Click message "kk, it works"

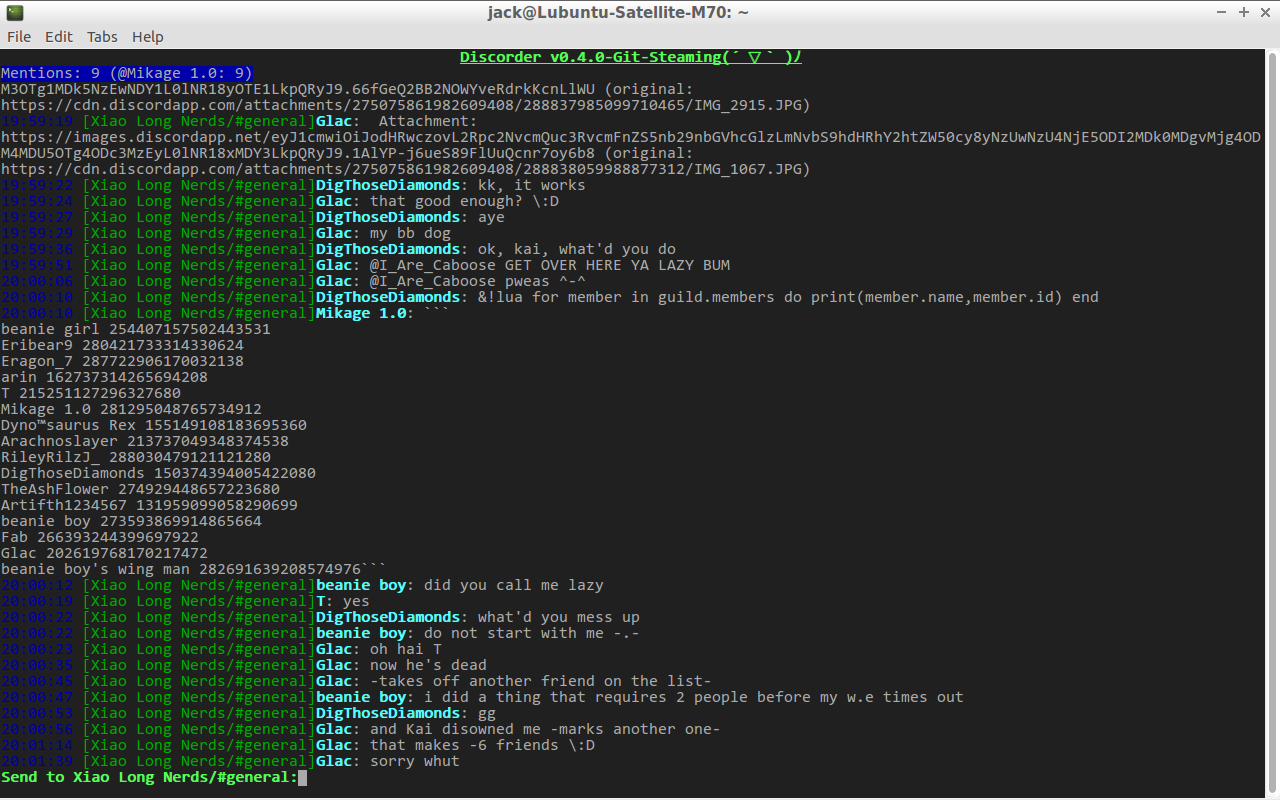(x=531, y=185)
